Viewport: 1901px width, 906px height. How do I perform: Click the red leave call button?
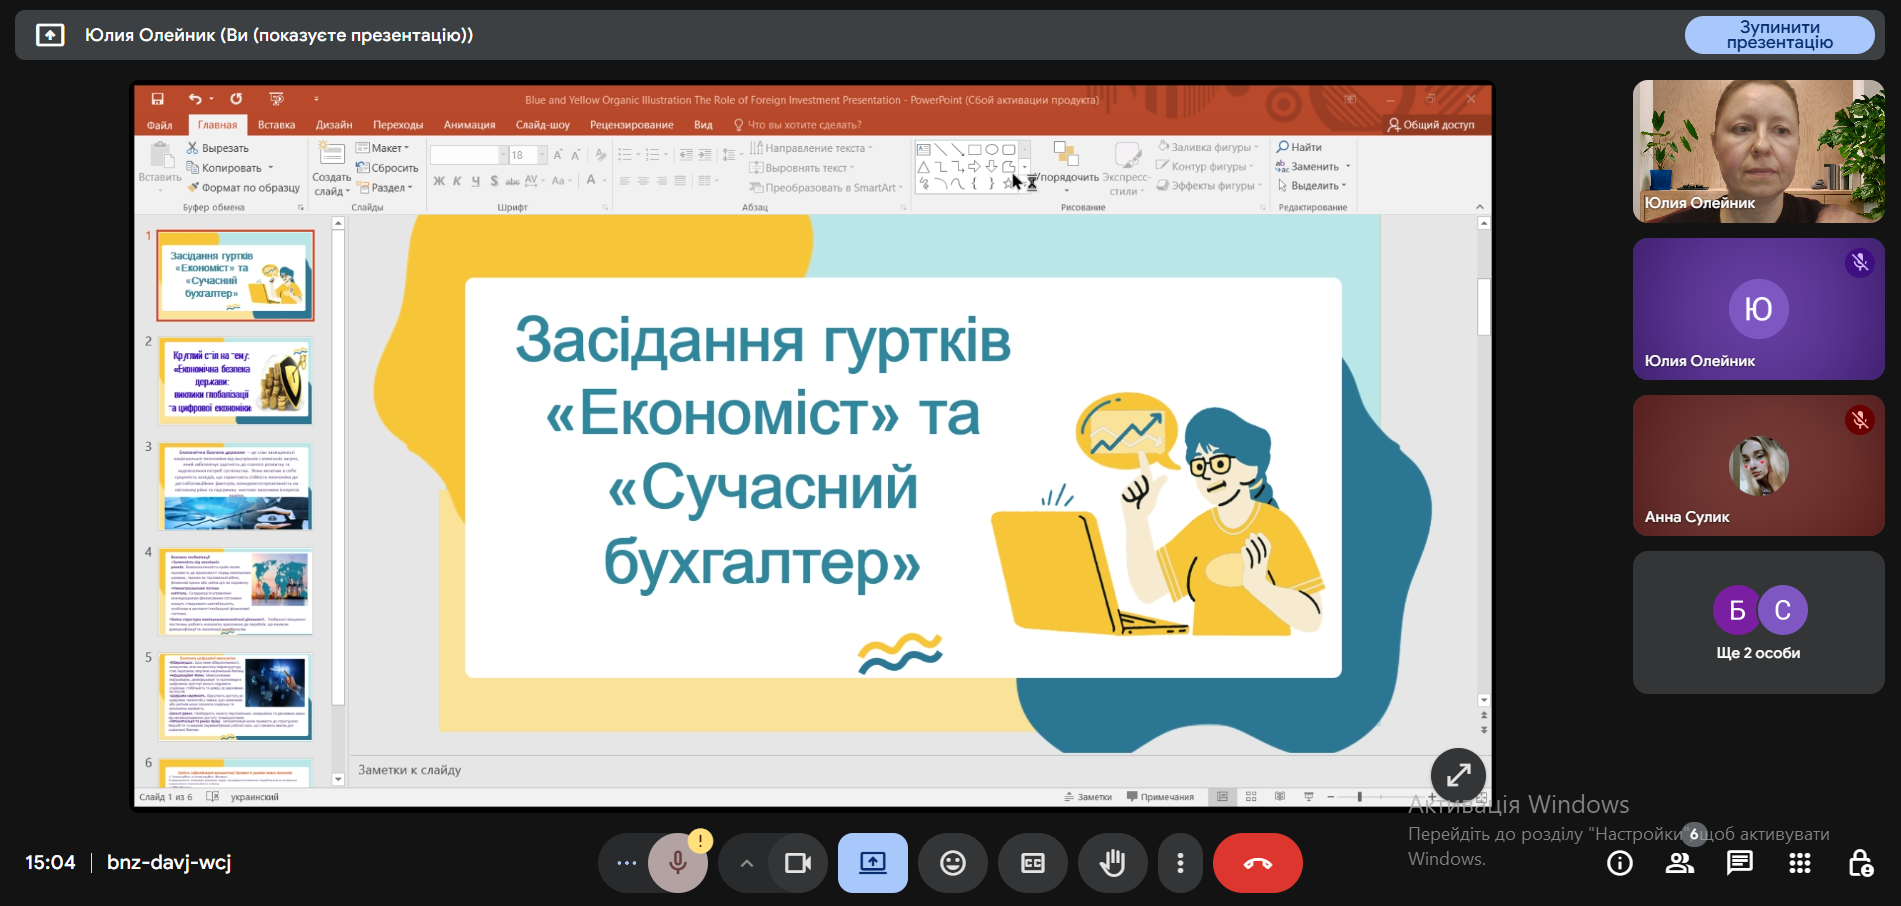(1257, 863)
